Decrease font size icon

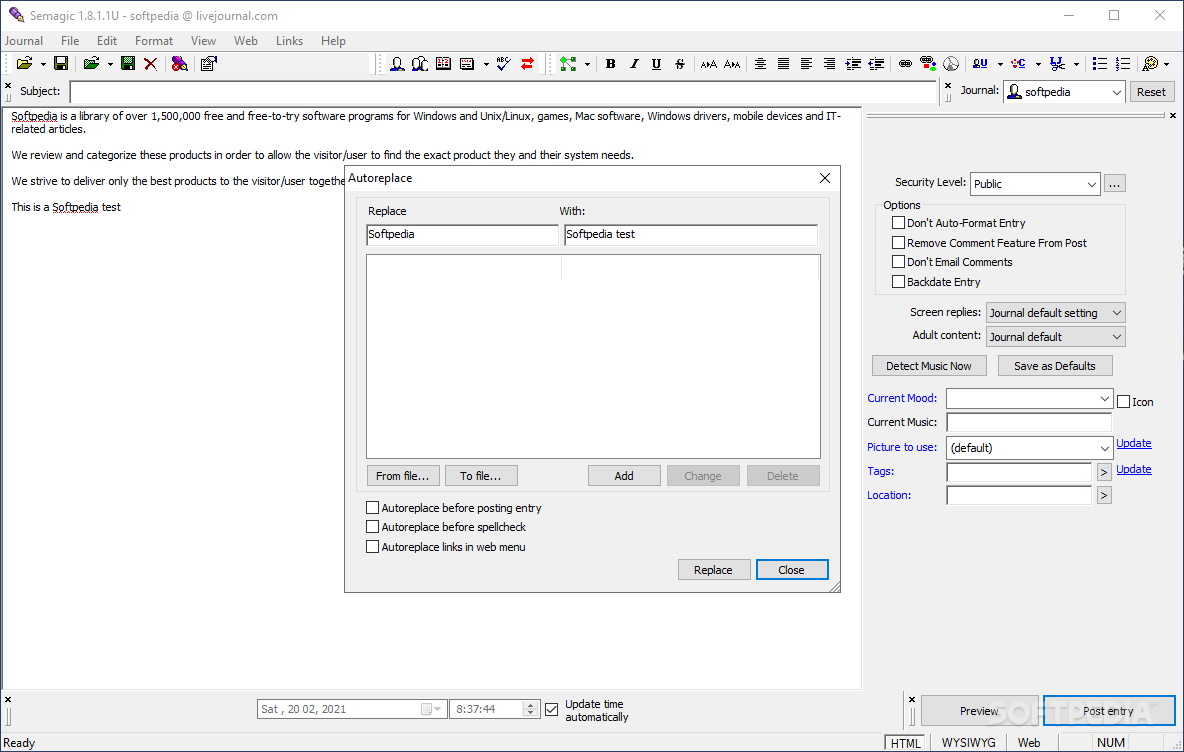coord(732,64)
